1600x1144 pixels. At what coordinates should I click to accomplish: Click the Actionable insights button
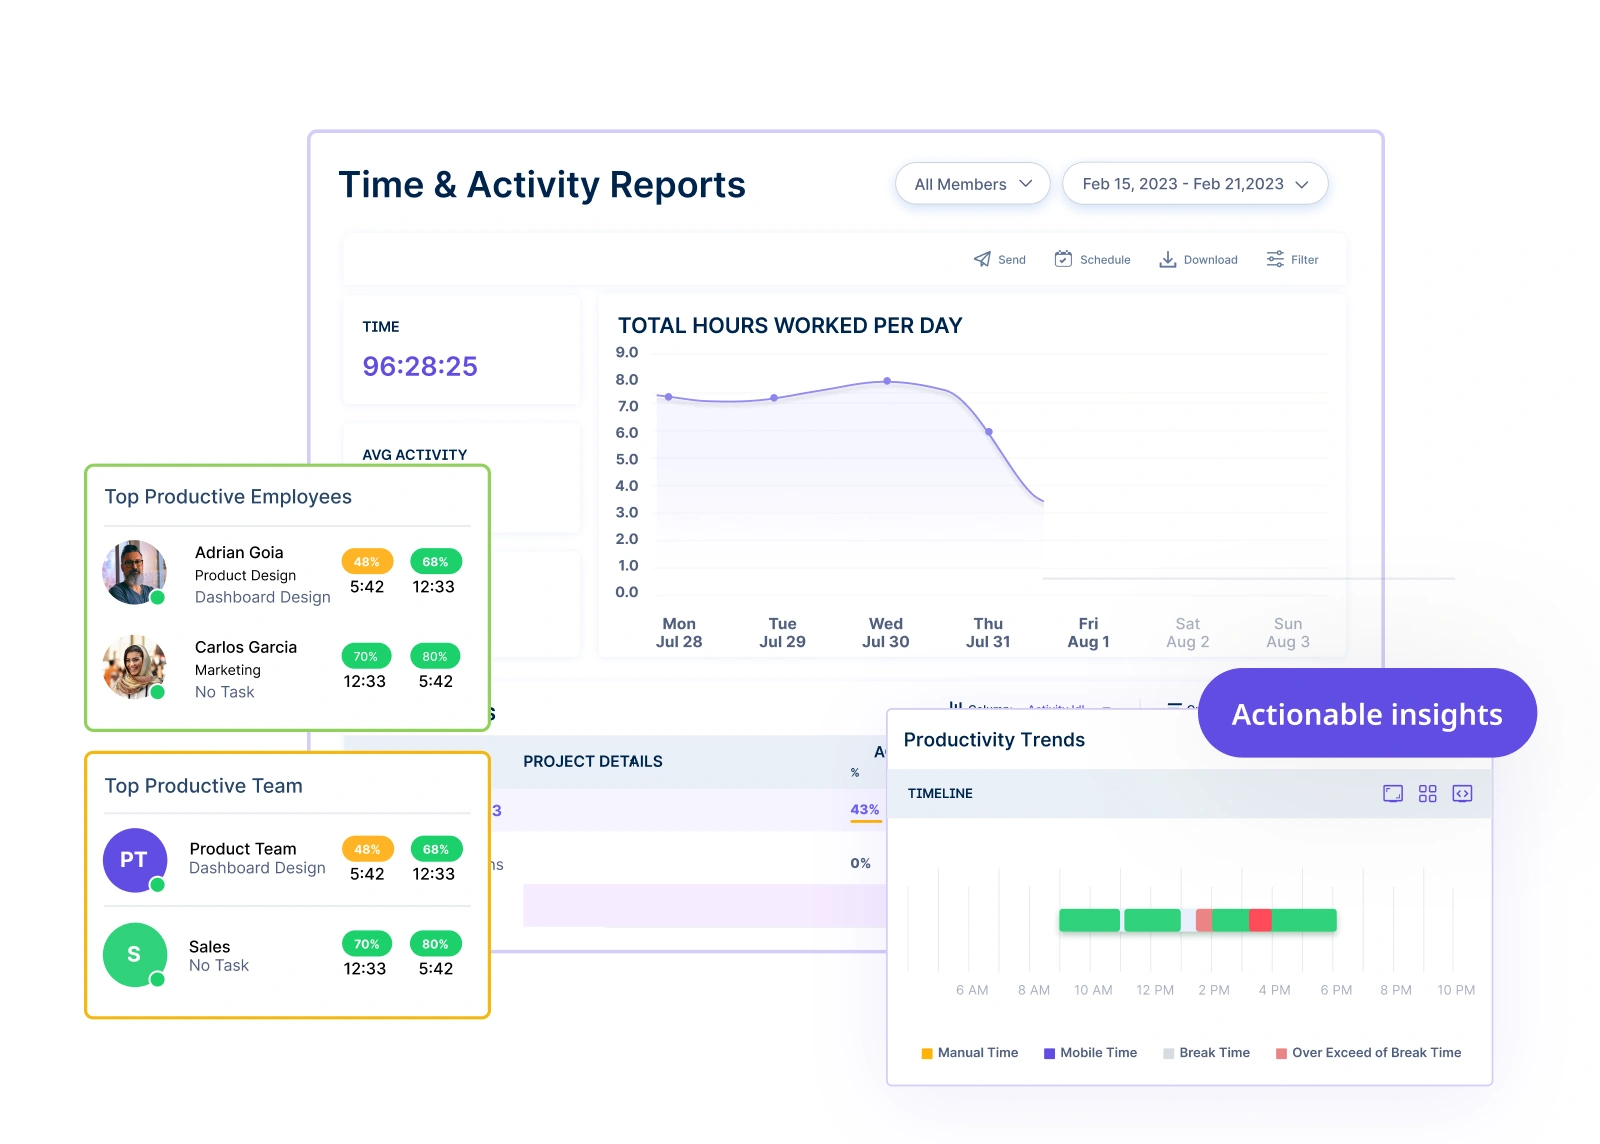[x=1366, y=714]
